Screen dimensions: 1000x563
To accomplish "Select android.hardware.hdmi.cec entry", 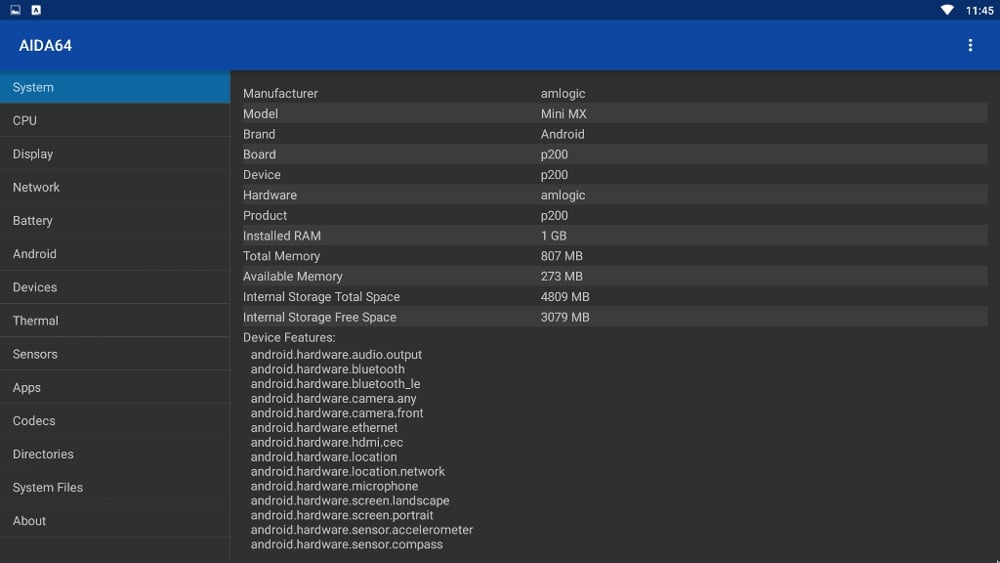I will point(327,442).
